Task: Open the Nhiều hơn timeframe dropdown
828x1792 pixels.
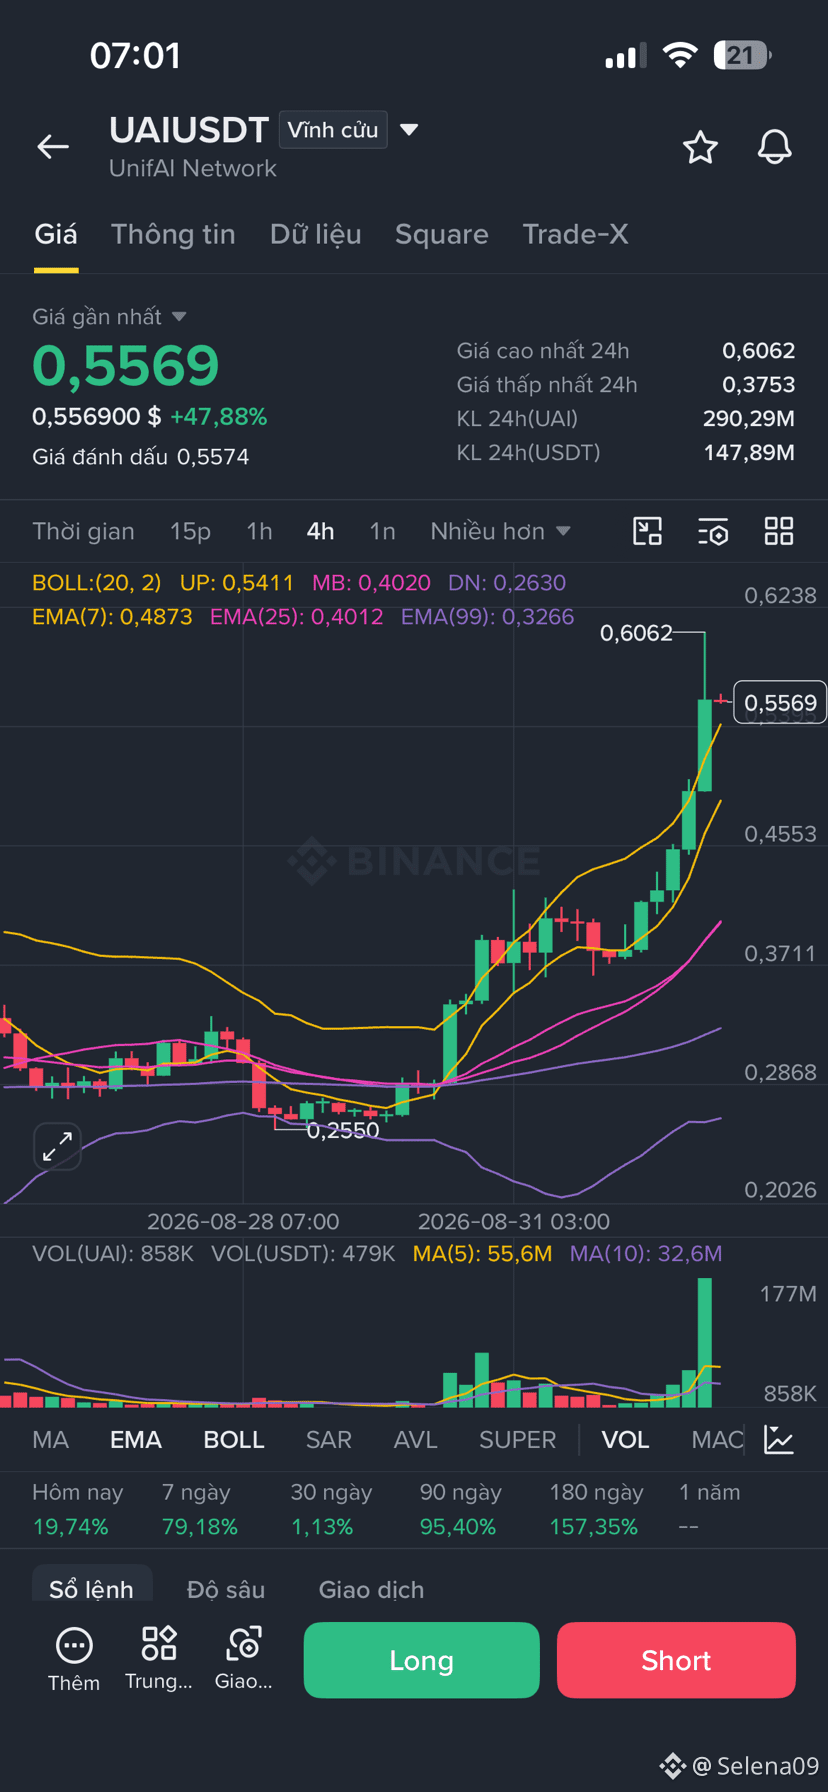Action: [x=500, y=531]
